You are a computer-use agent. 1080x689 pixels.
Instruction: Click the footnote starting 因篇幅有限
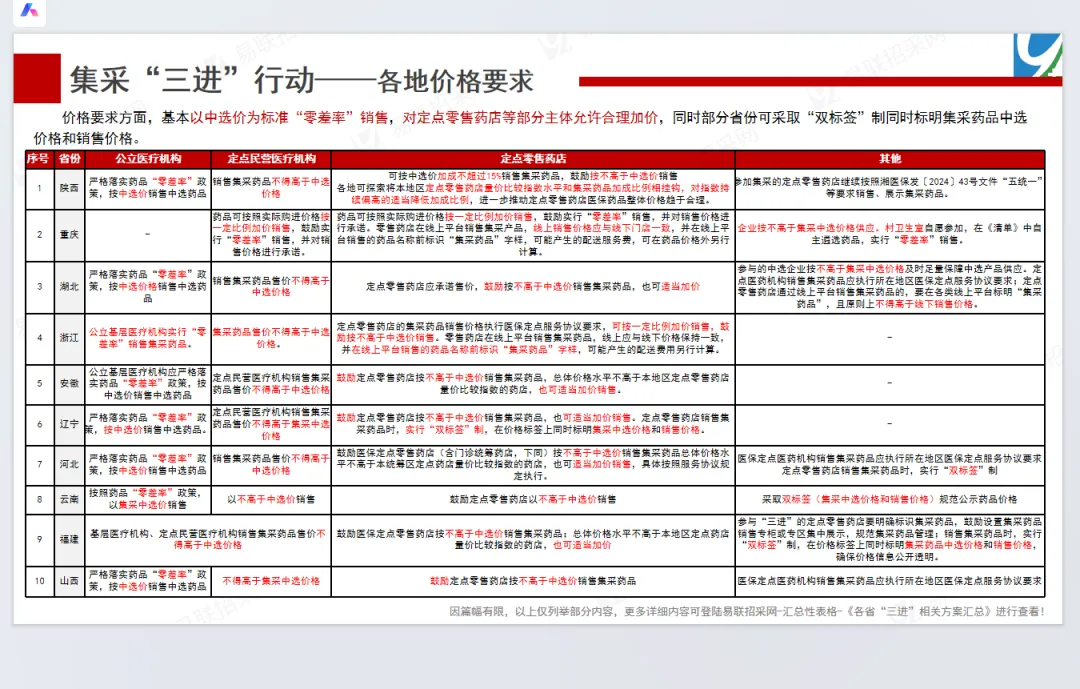tap(747, 611)
